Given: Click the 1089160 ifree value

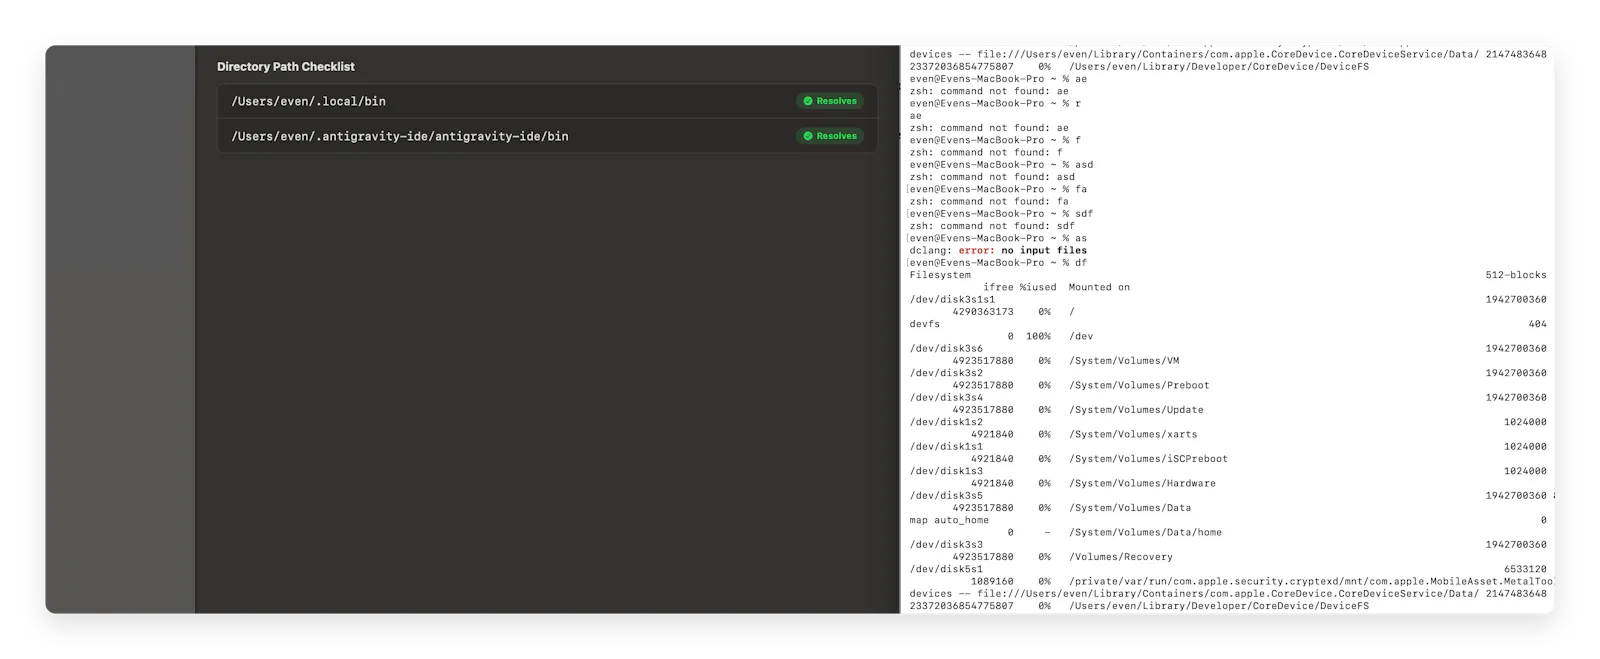Looking at the screenshot, I should tap(992, 581).
